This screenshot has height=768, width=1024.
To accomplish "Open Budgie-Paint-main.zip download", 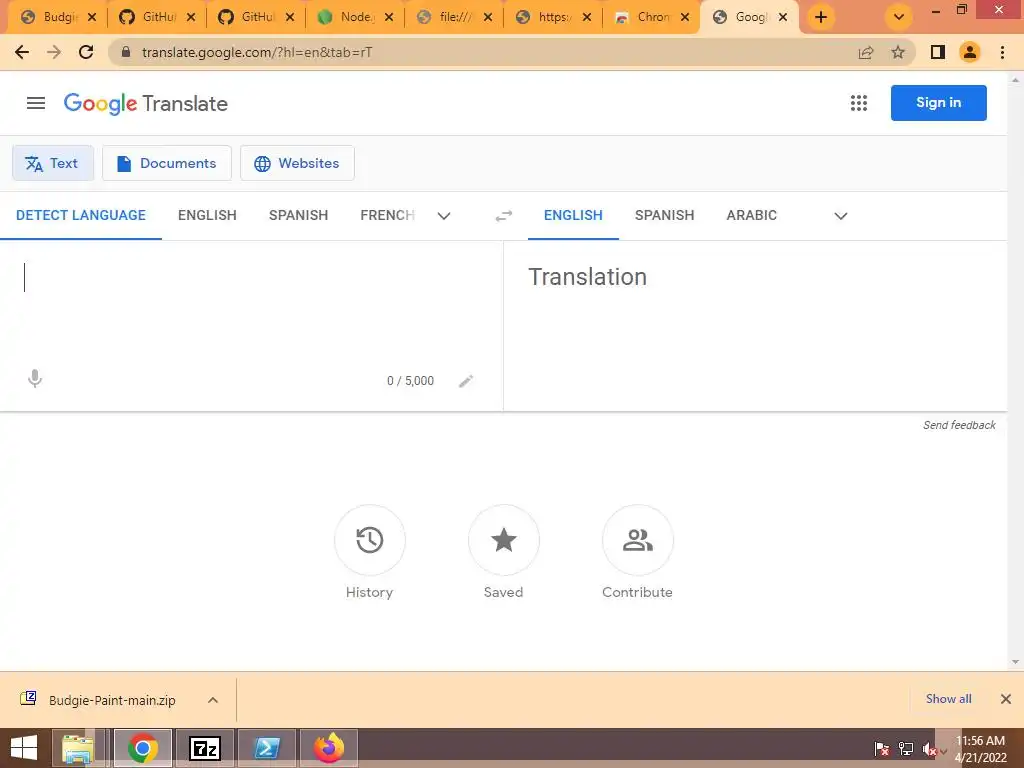I will (x=112, y=700).
